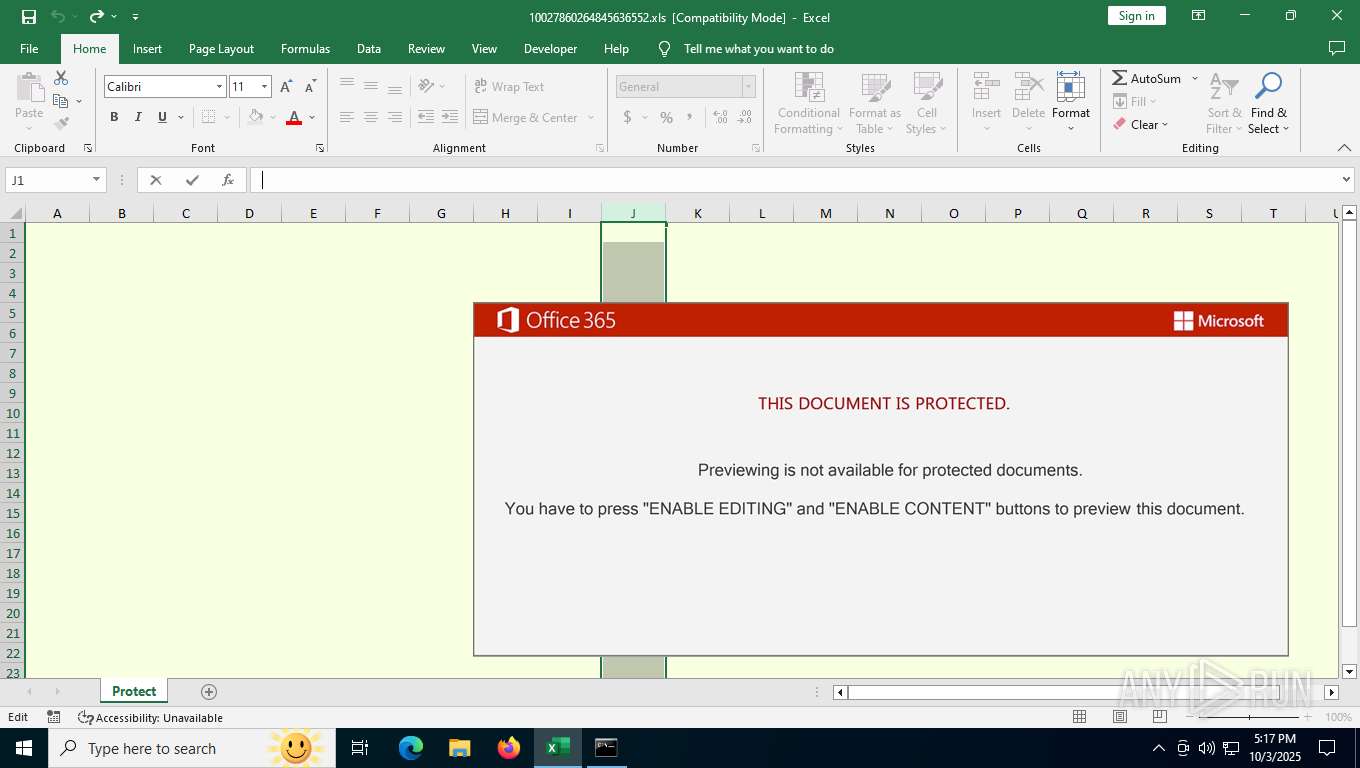
Task: Open the AutoSum dropdown arrow
Action: coord(1194,78)
